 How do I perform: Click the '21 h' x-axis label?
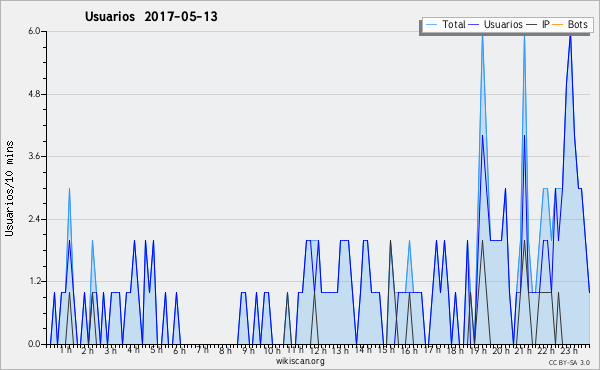pos(523,351)
